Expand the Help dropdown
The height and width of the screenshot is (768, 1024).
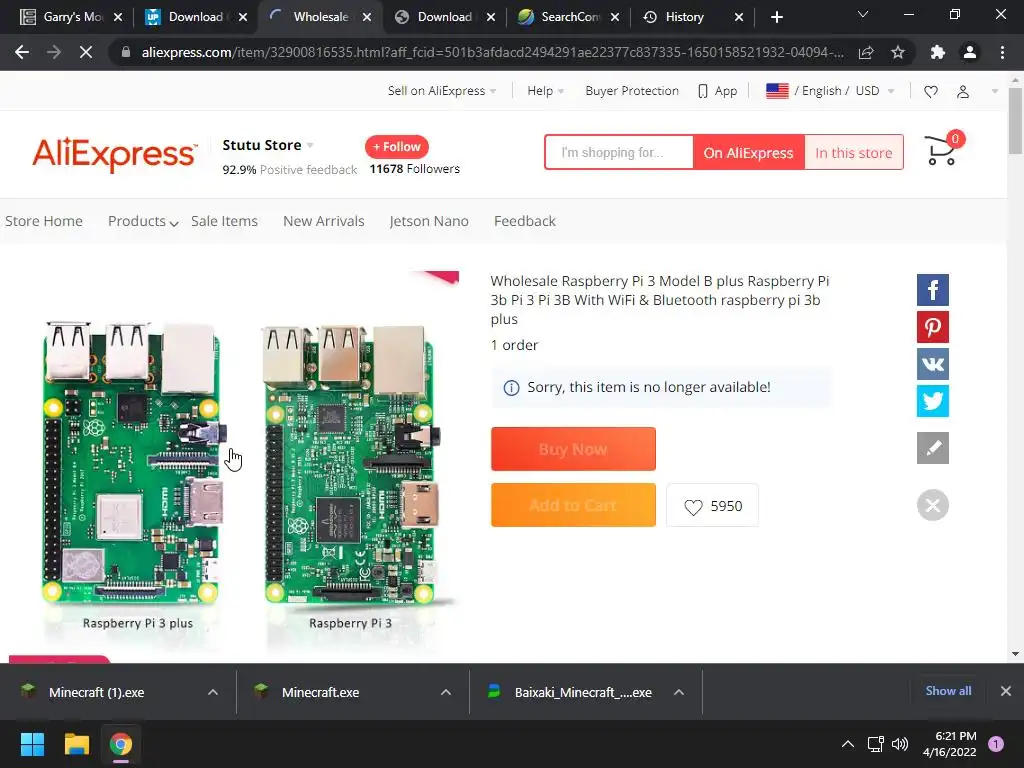coord(545,91)
